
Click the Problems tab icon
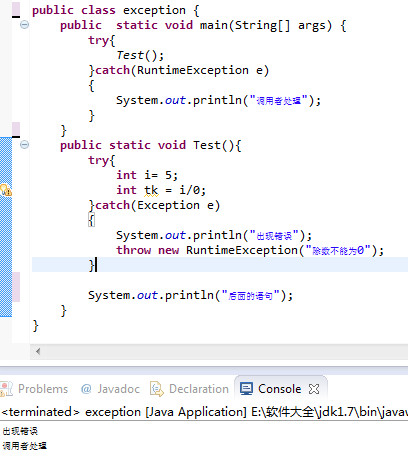click(6, 389)
